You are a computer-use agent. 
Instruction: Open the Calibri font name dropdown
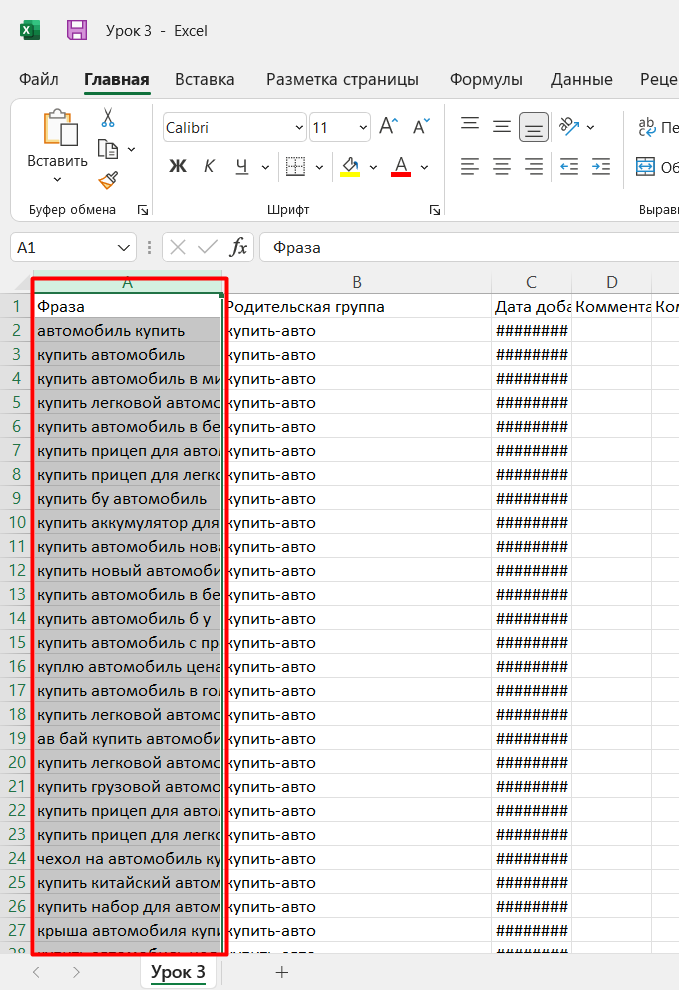[299, 128]
